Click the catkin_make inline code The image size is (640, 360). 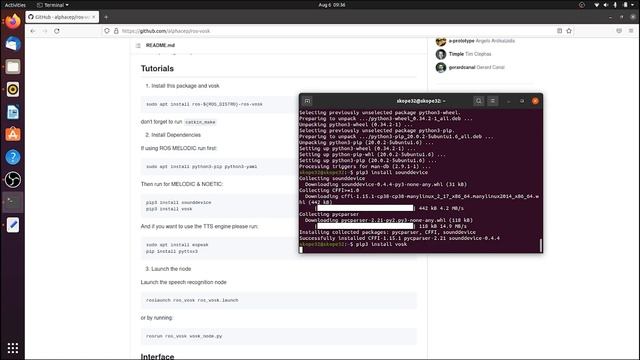point(200,122)
